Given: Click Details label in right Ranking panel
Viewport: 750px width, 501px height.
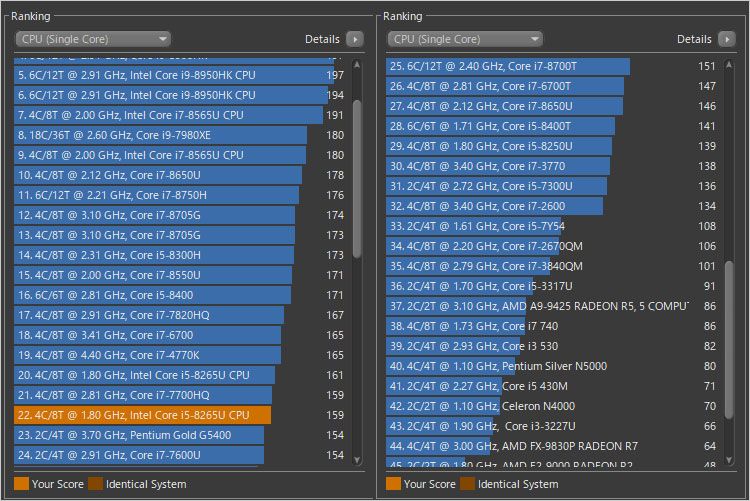Looking at the screenshot, I should [x=694, y=39].
